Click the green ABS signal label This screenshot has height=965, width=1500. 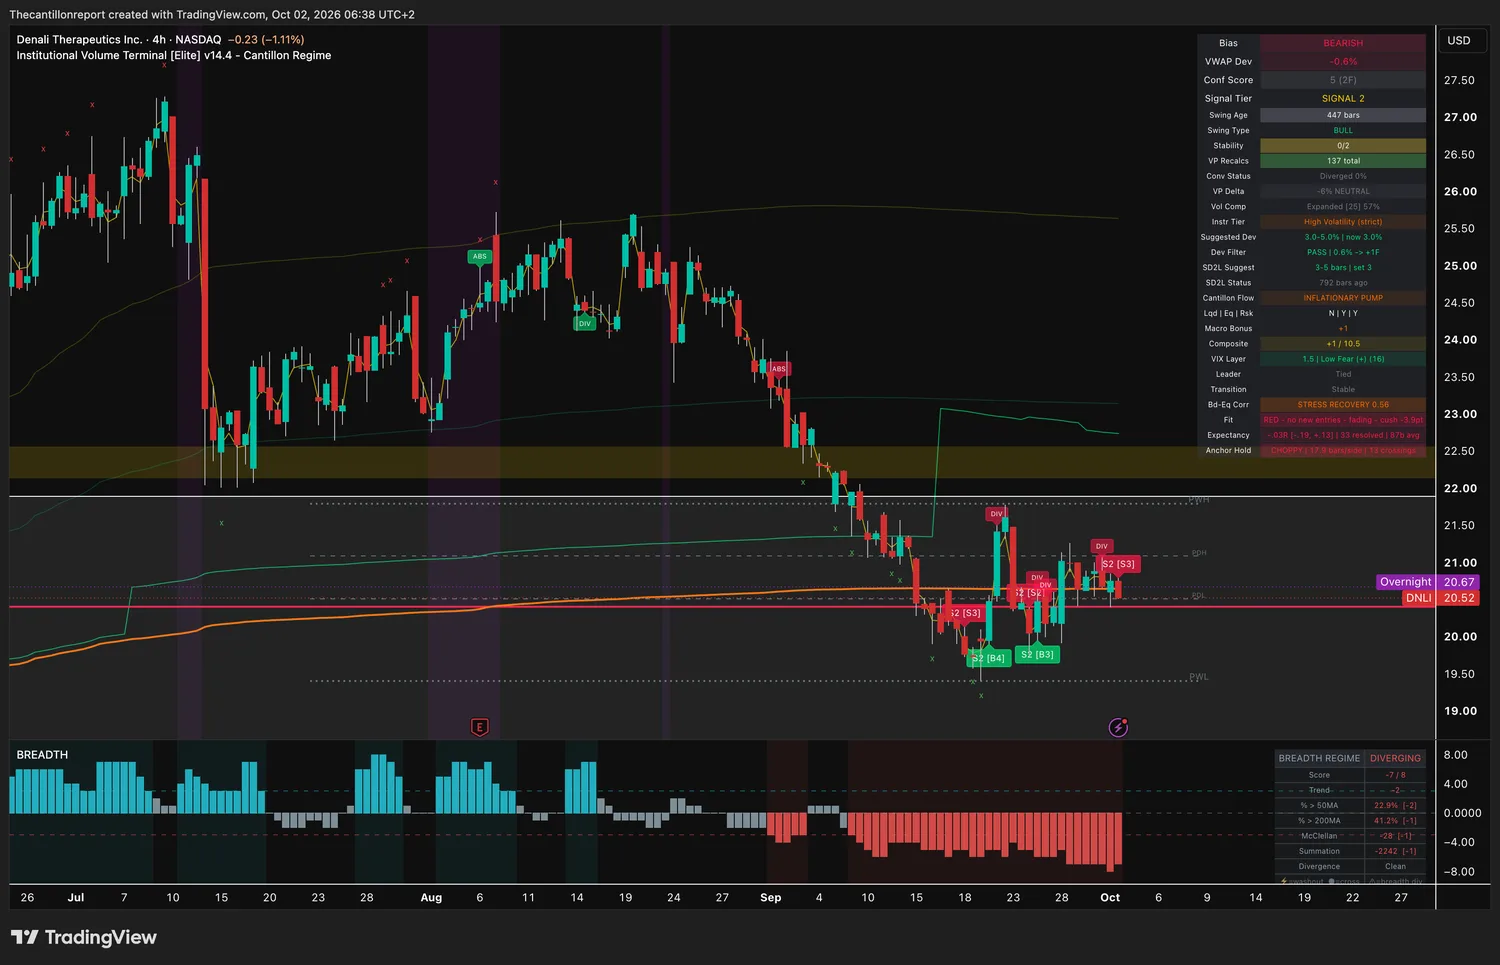480,257
